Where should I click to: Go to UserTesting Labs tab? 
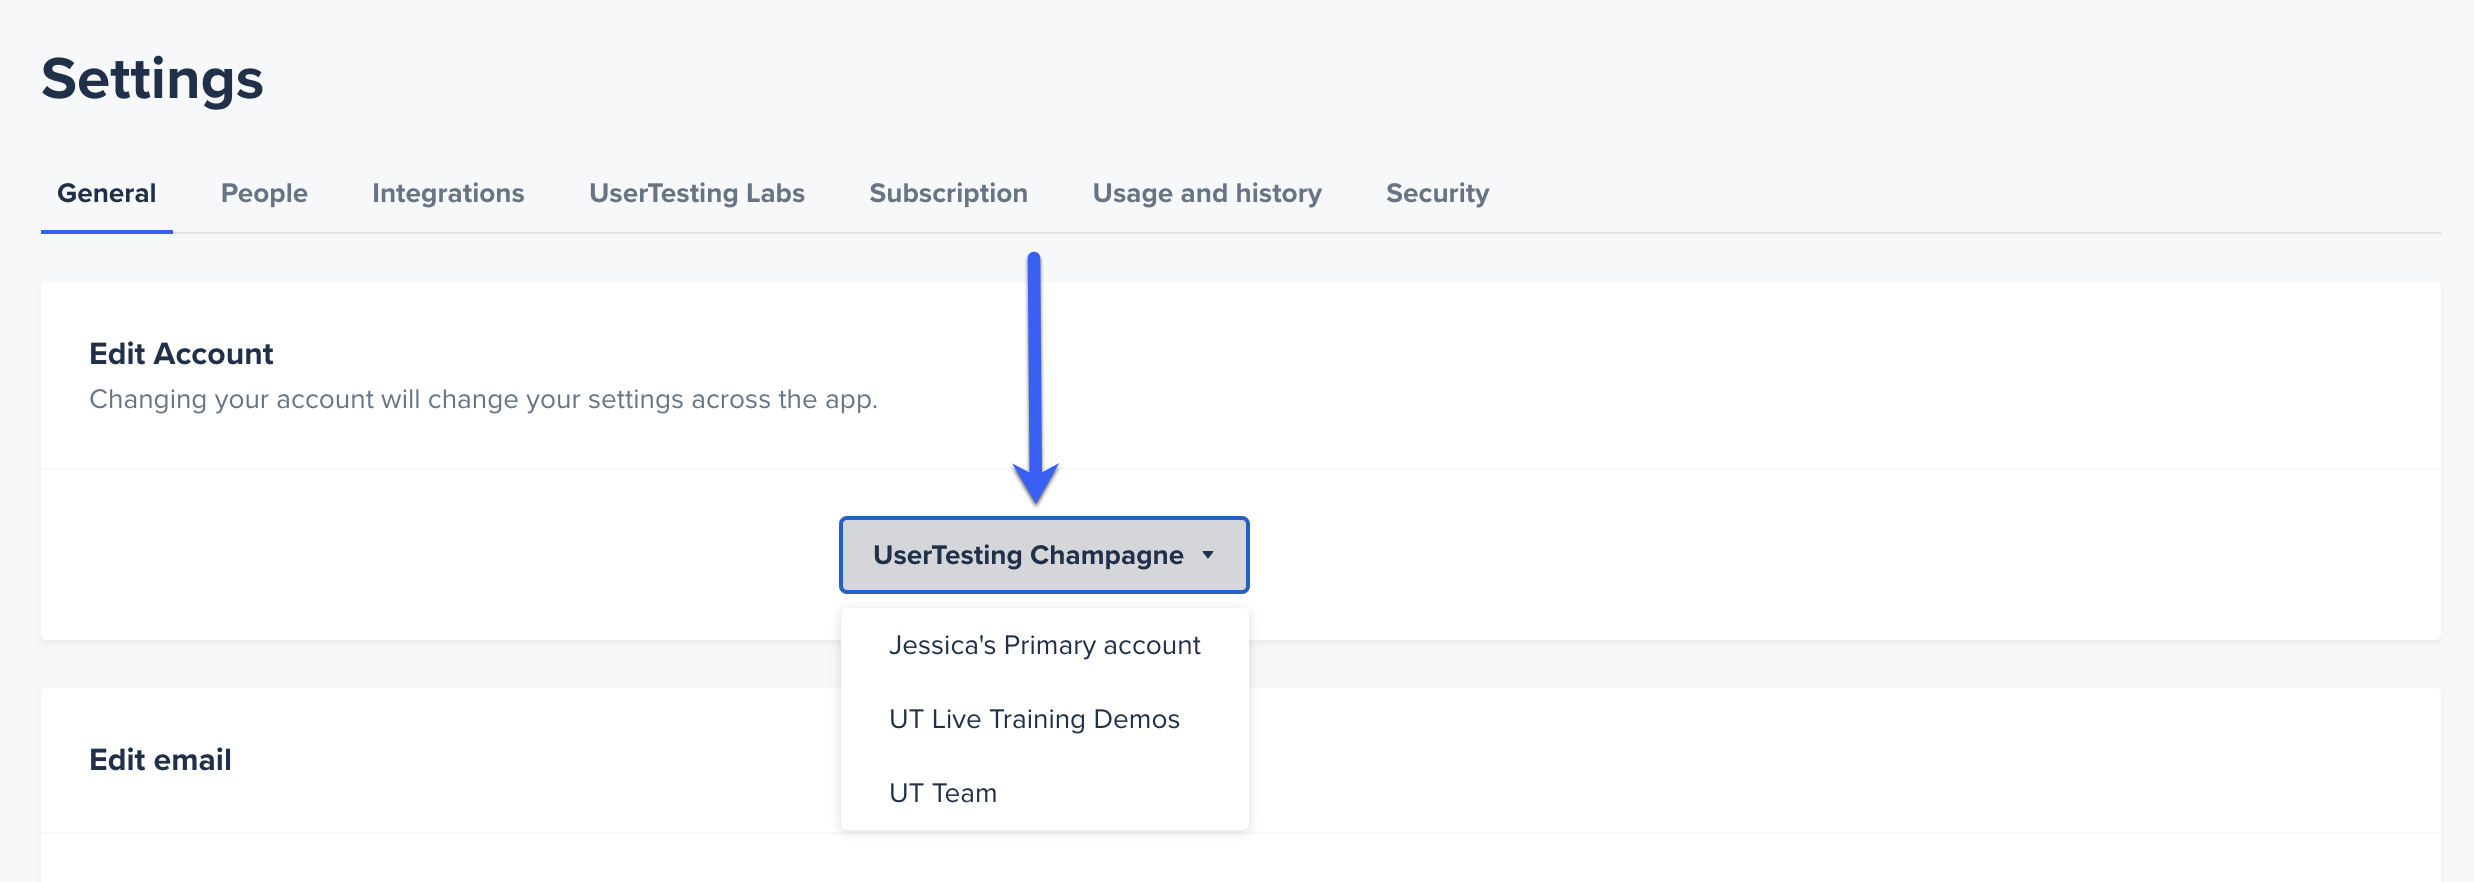[x=697, y=193]
